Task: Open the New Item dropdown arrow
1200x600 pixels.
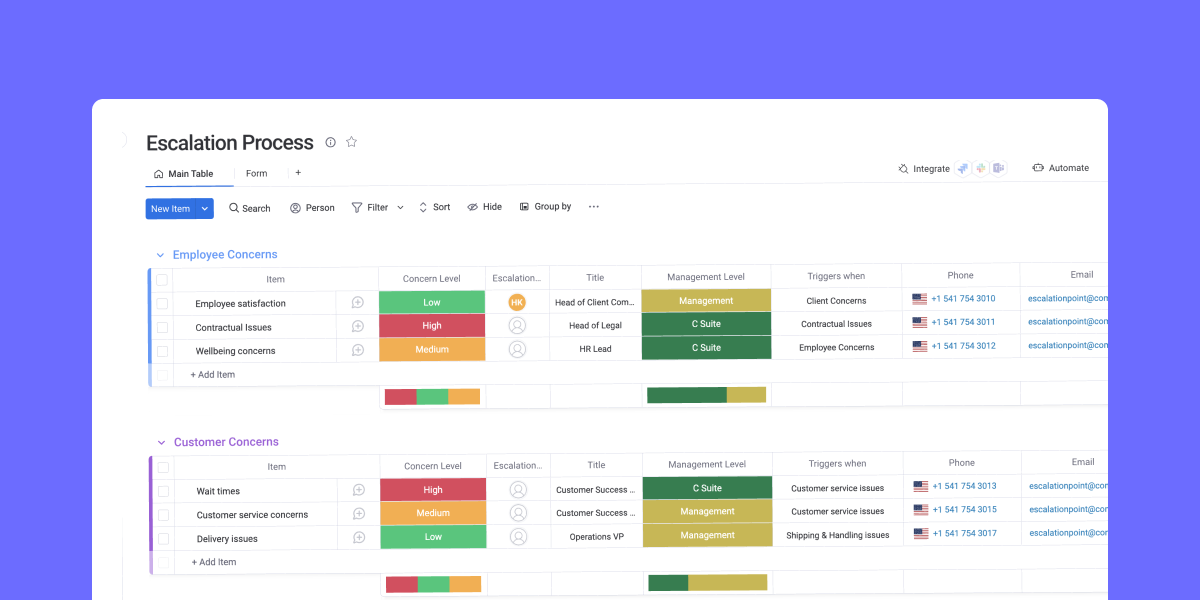Action: [205, 208]
